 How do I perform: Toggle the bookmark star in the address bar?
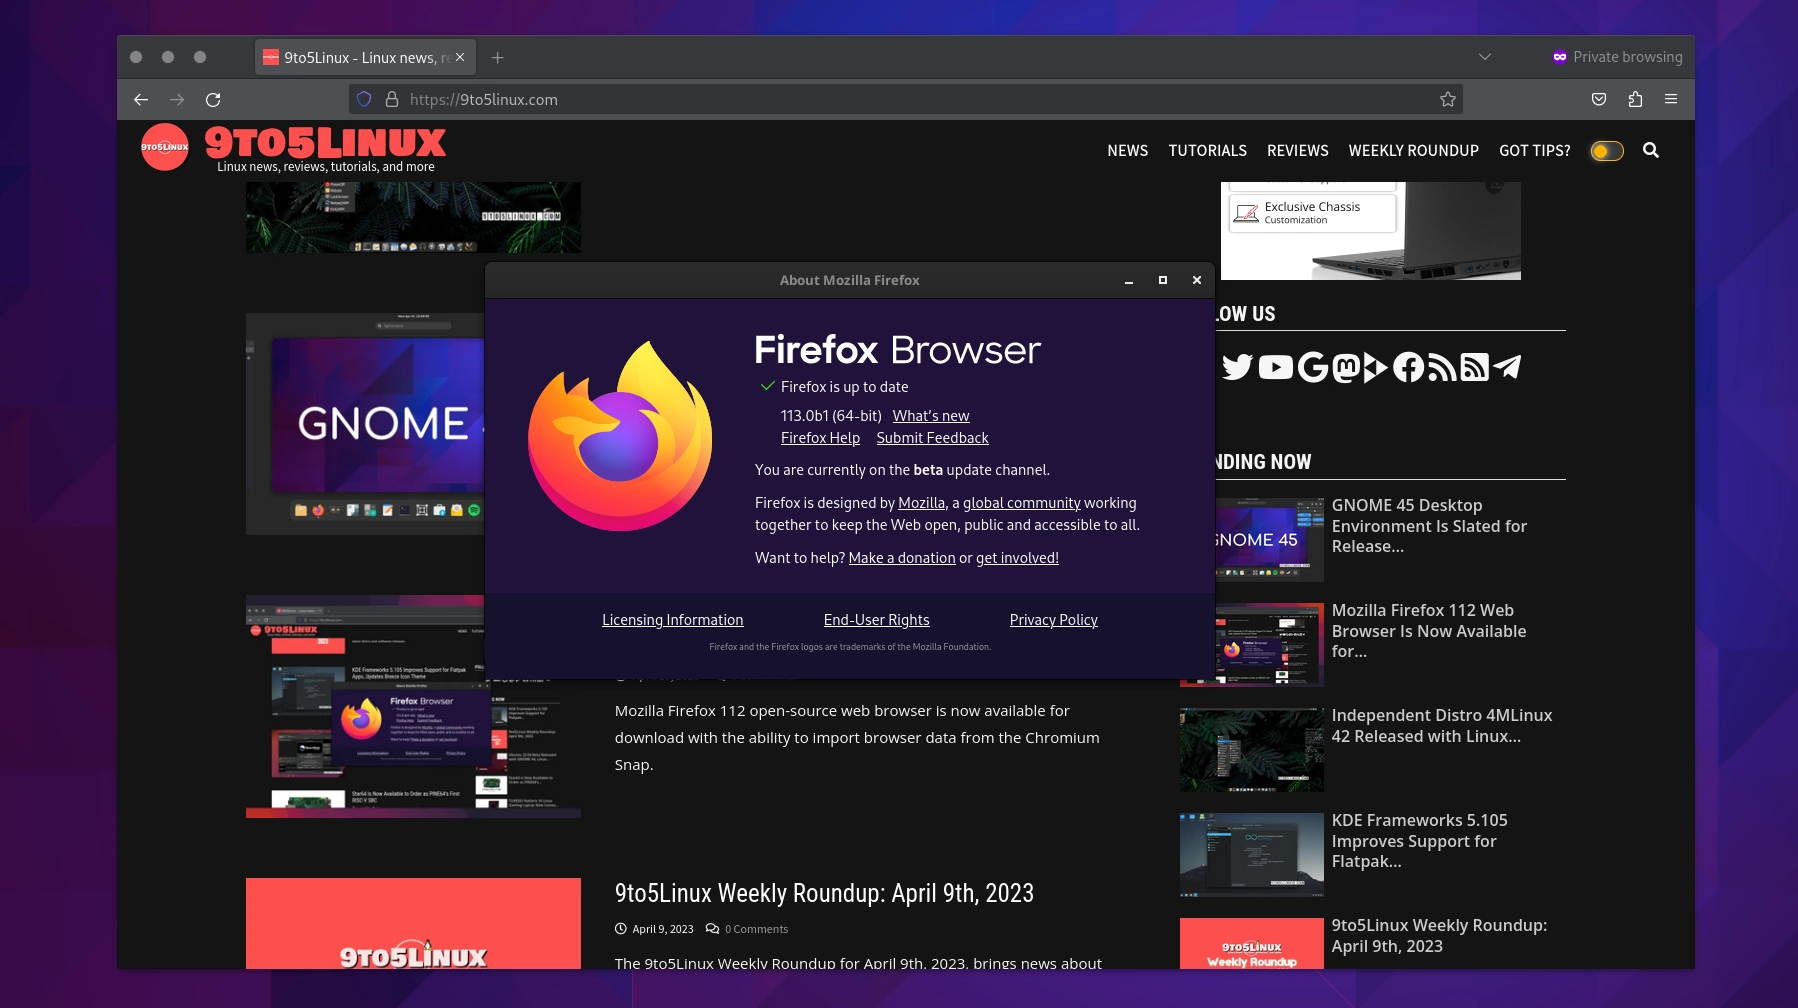pyautogui.click(x=1447, y=99)
